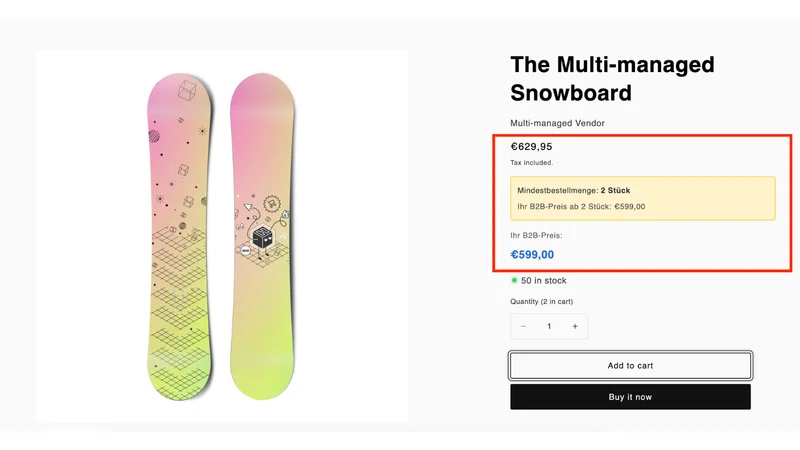
Task: Click The Multi-managed Snowboard title
Action: (612, 79)
